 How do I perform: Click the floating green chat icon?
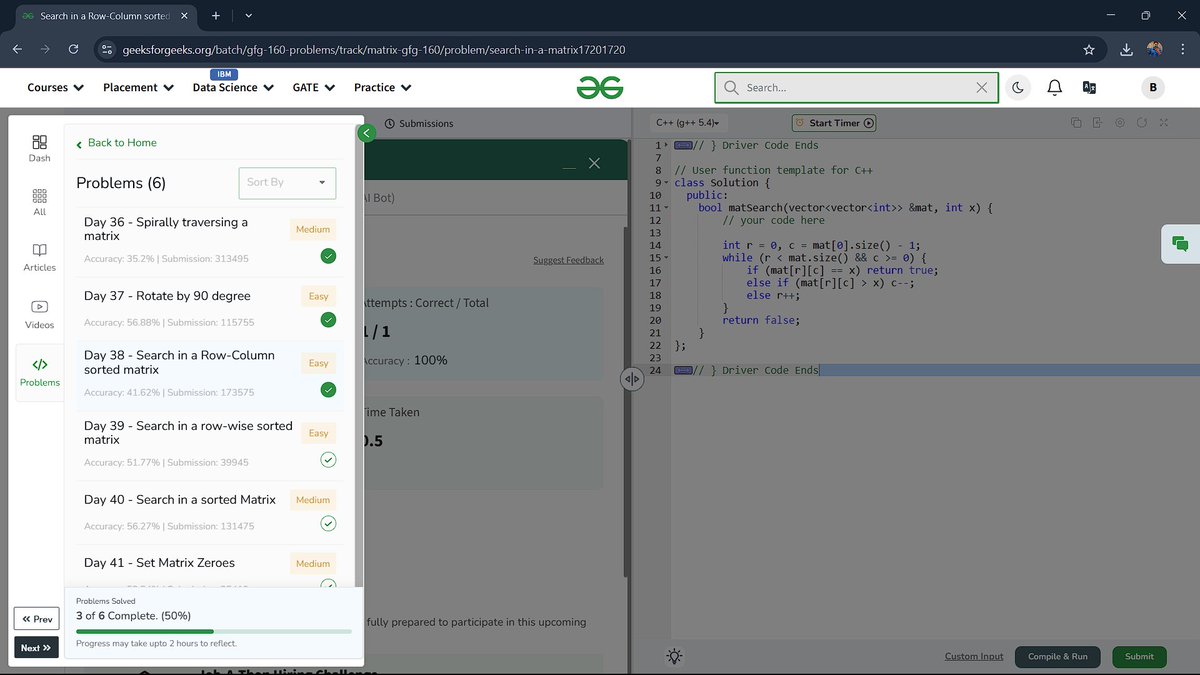tap(1180, 244)
